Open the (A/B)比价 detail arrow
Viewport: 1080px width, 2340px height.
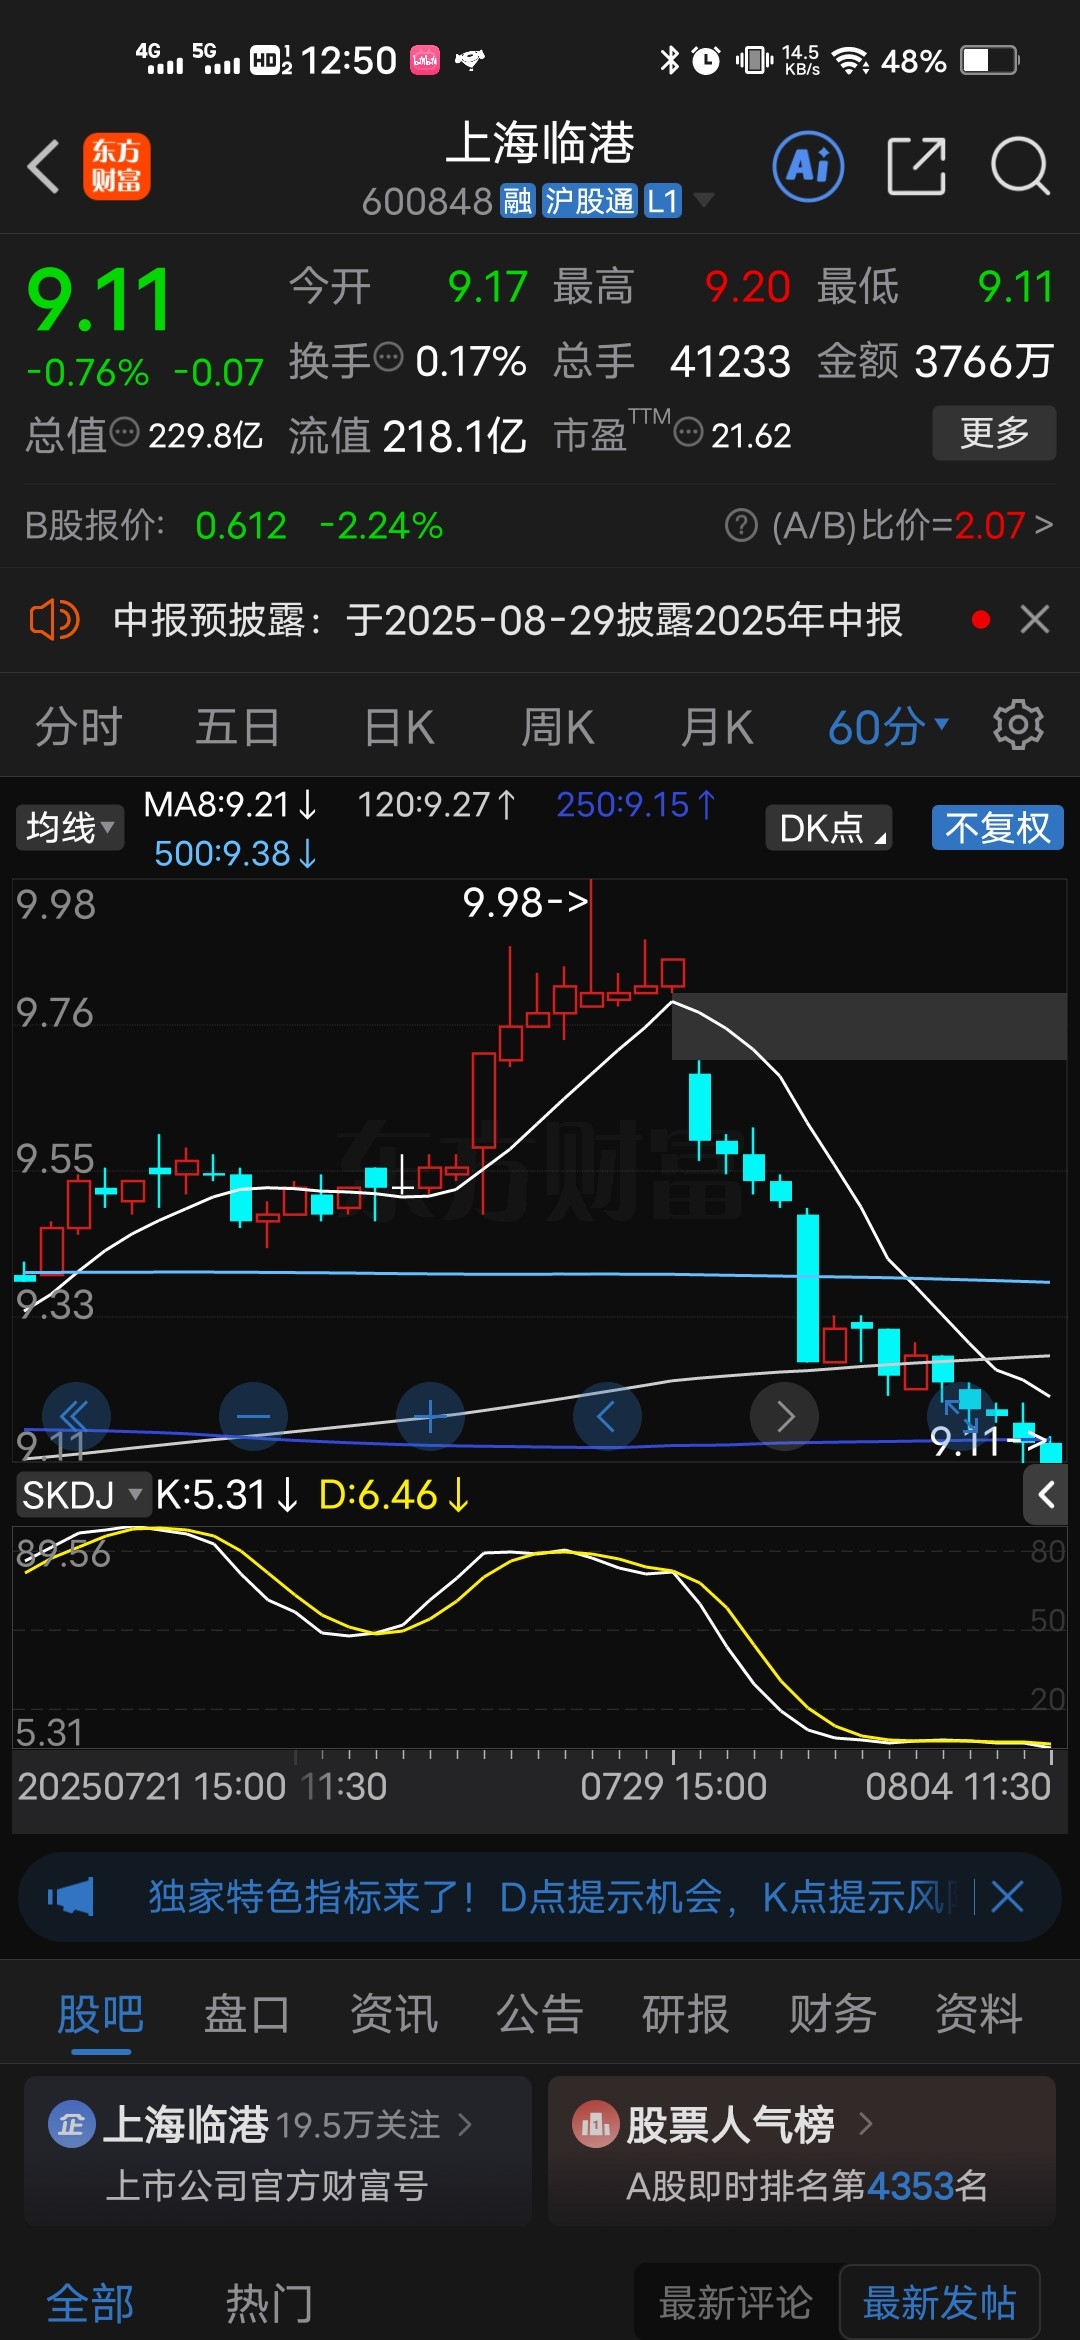click(1044, 524)
